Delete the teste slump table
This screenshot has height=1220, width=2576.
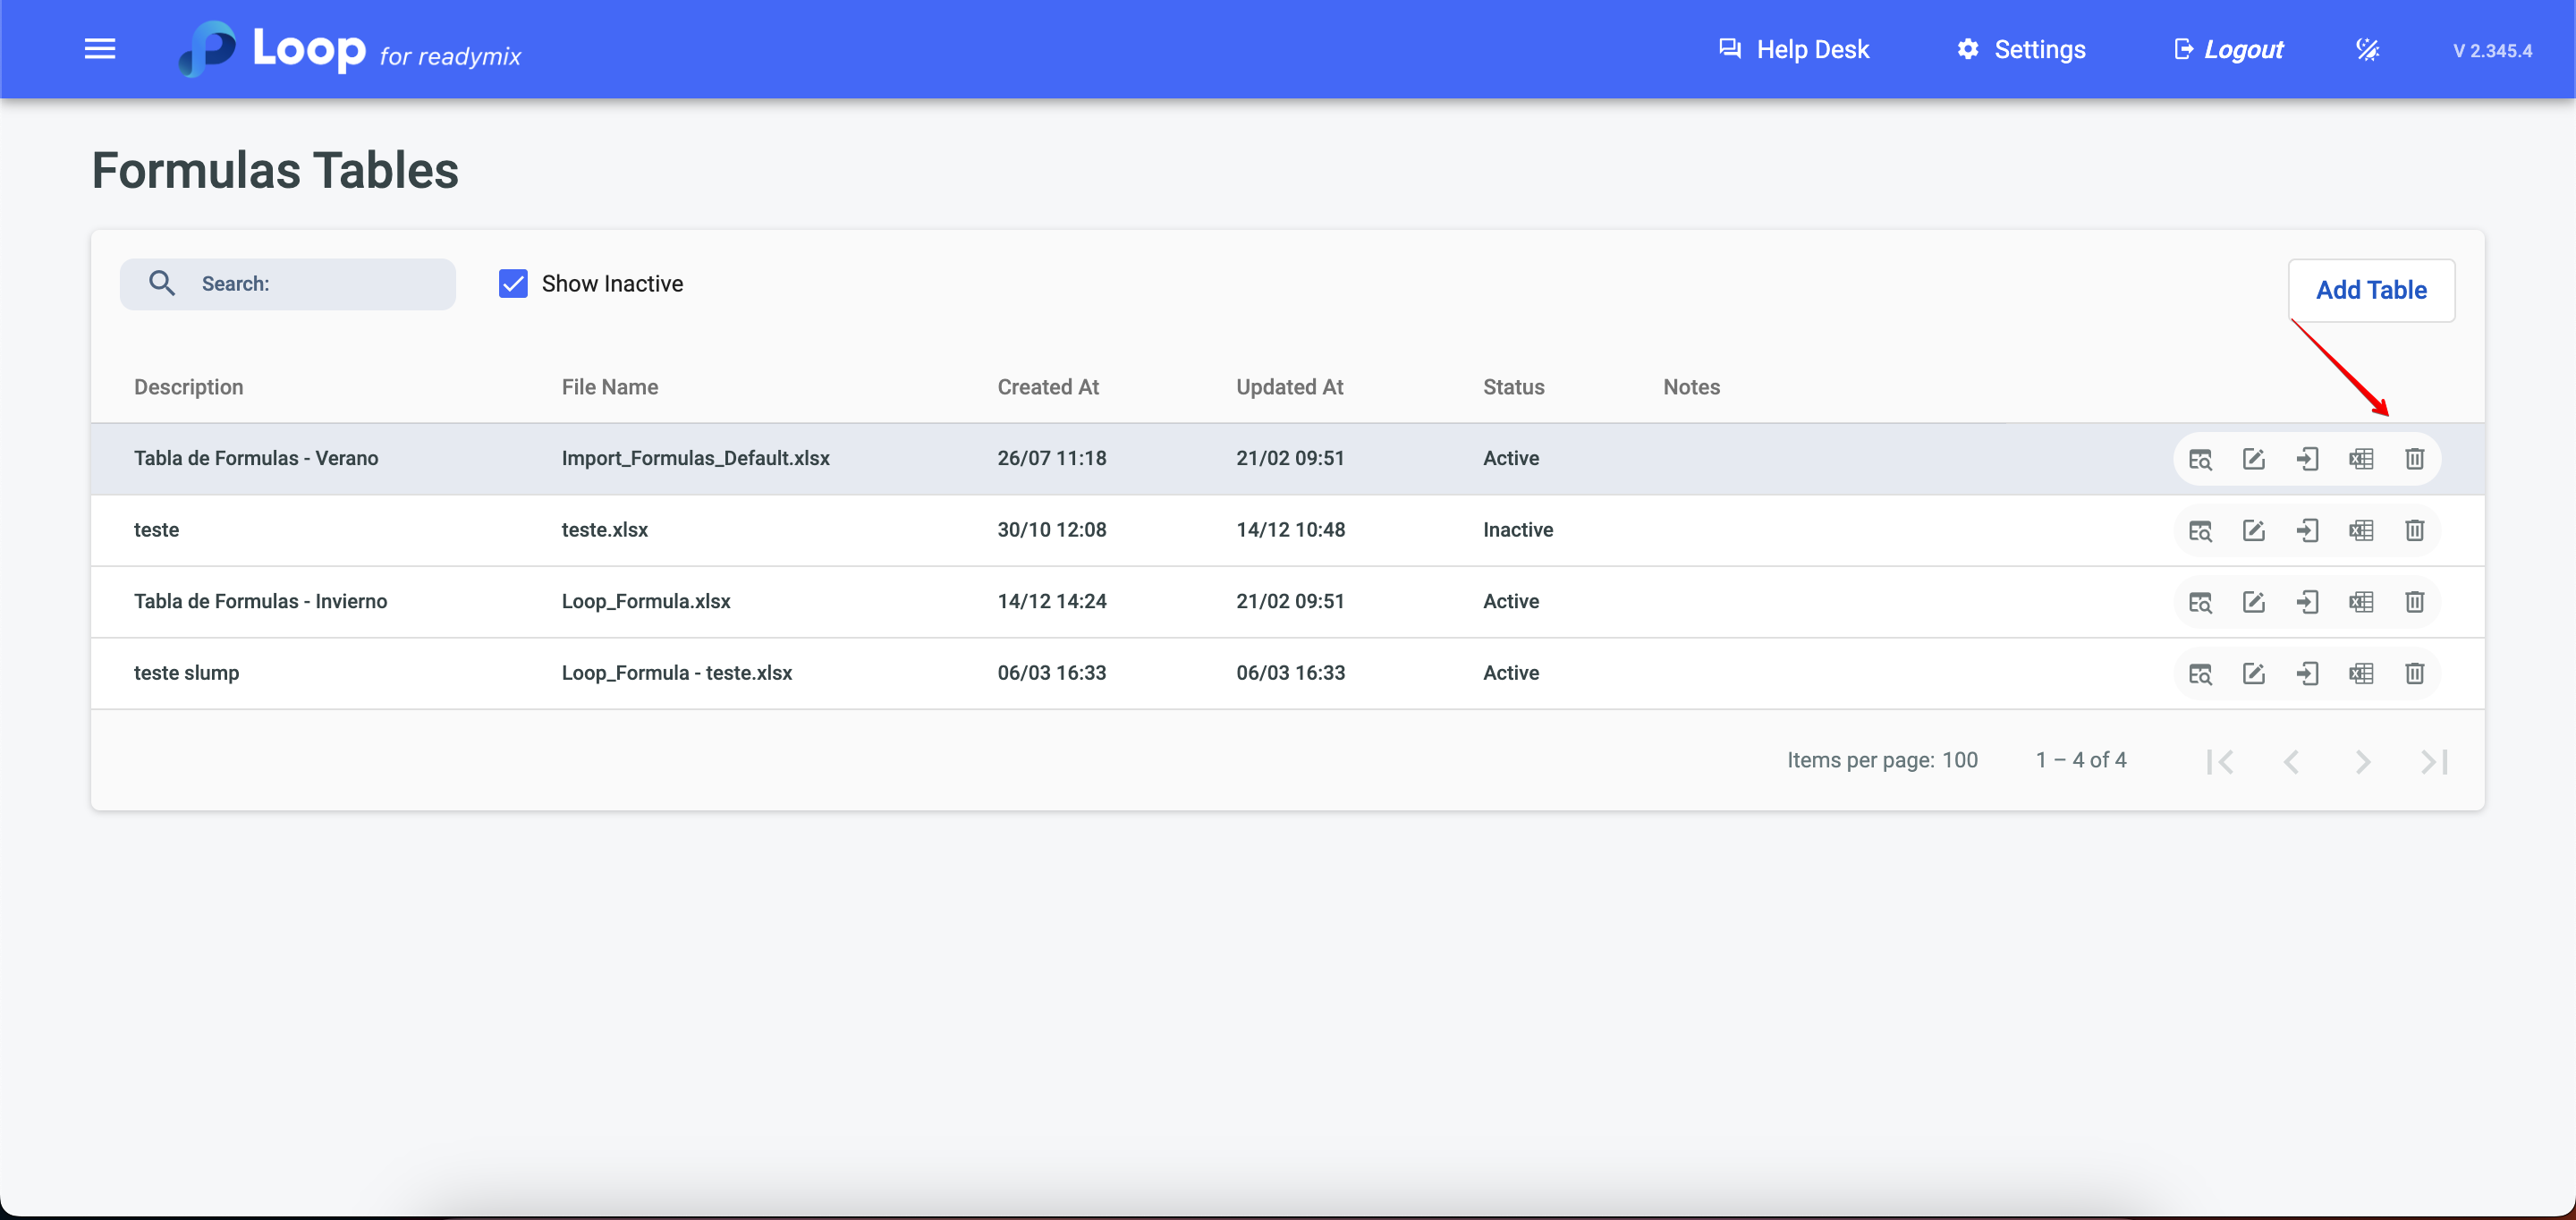(x=2414, y=674)
